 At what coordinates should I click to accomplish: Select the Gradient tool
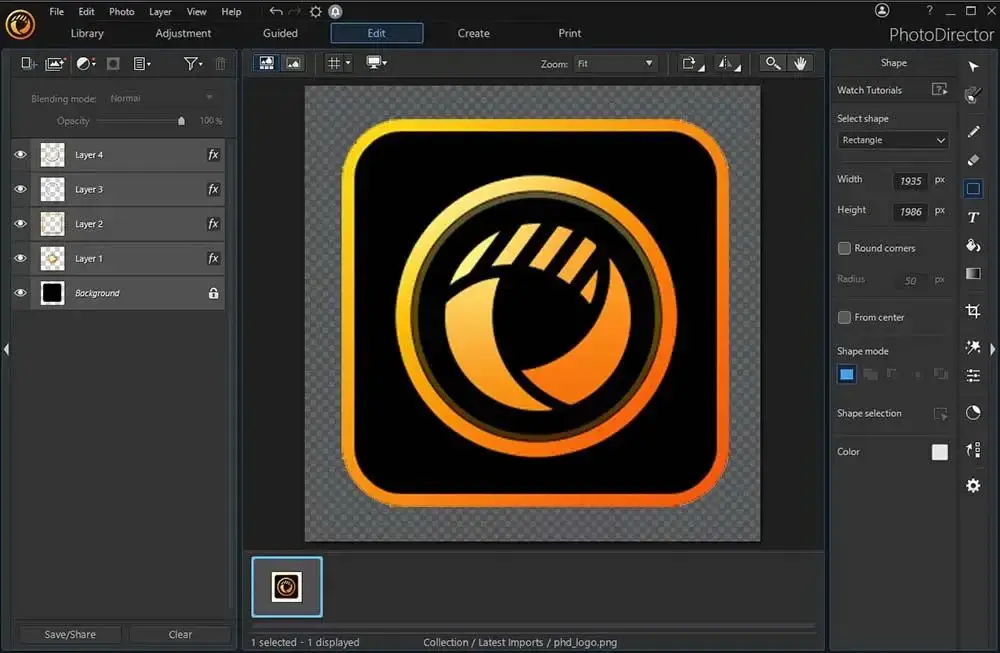pyautogui.click(x=973, y=274)
